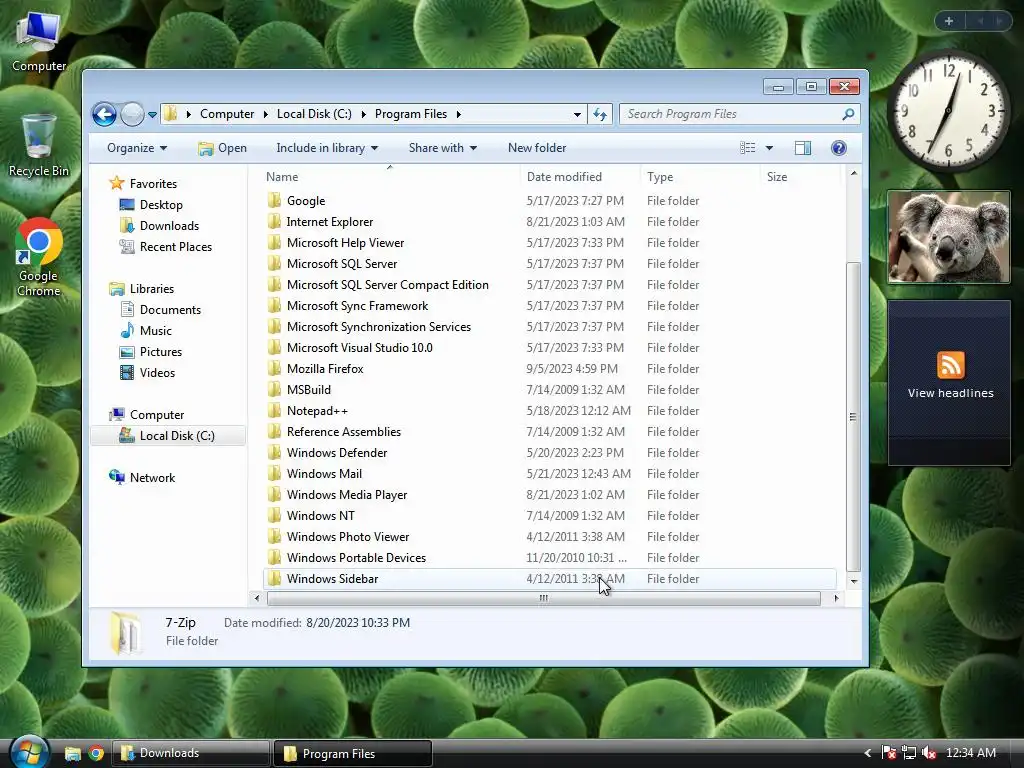Image resolution: width=1024 pixels, height=768 pixels.
Task: Select Local Disk (C:) in breadcrumb path
Action: coord(314,114)
